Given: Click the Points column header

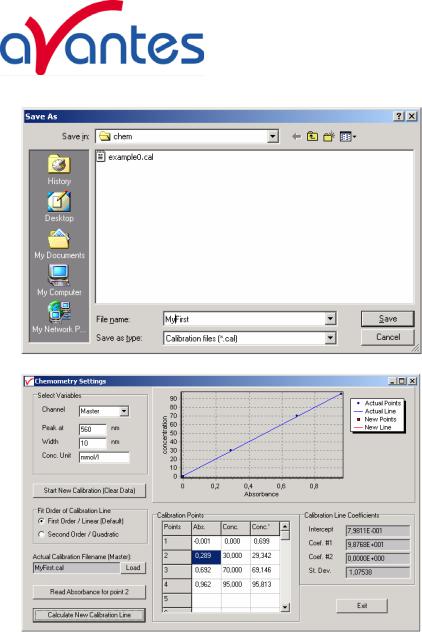Looking at the screenshot, I should (x=177, y=527).
